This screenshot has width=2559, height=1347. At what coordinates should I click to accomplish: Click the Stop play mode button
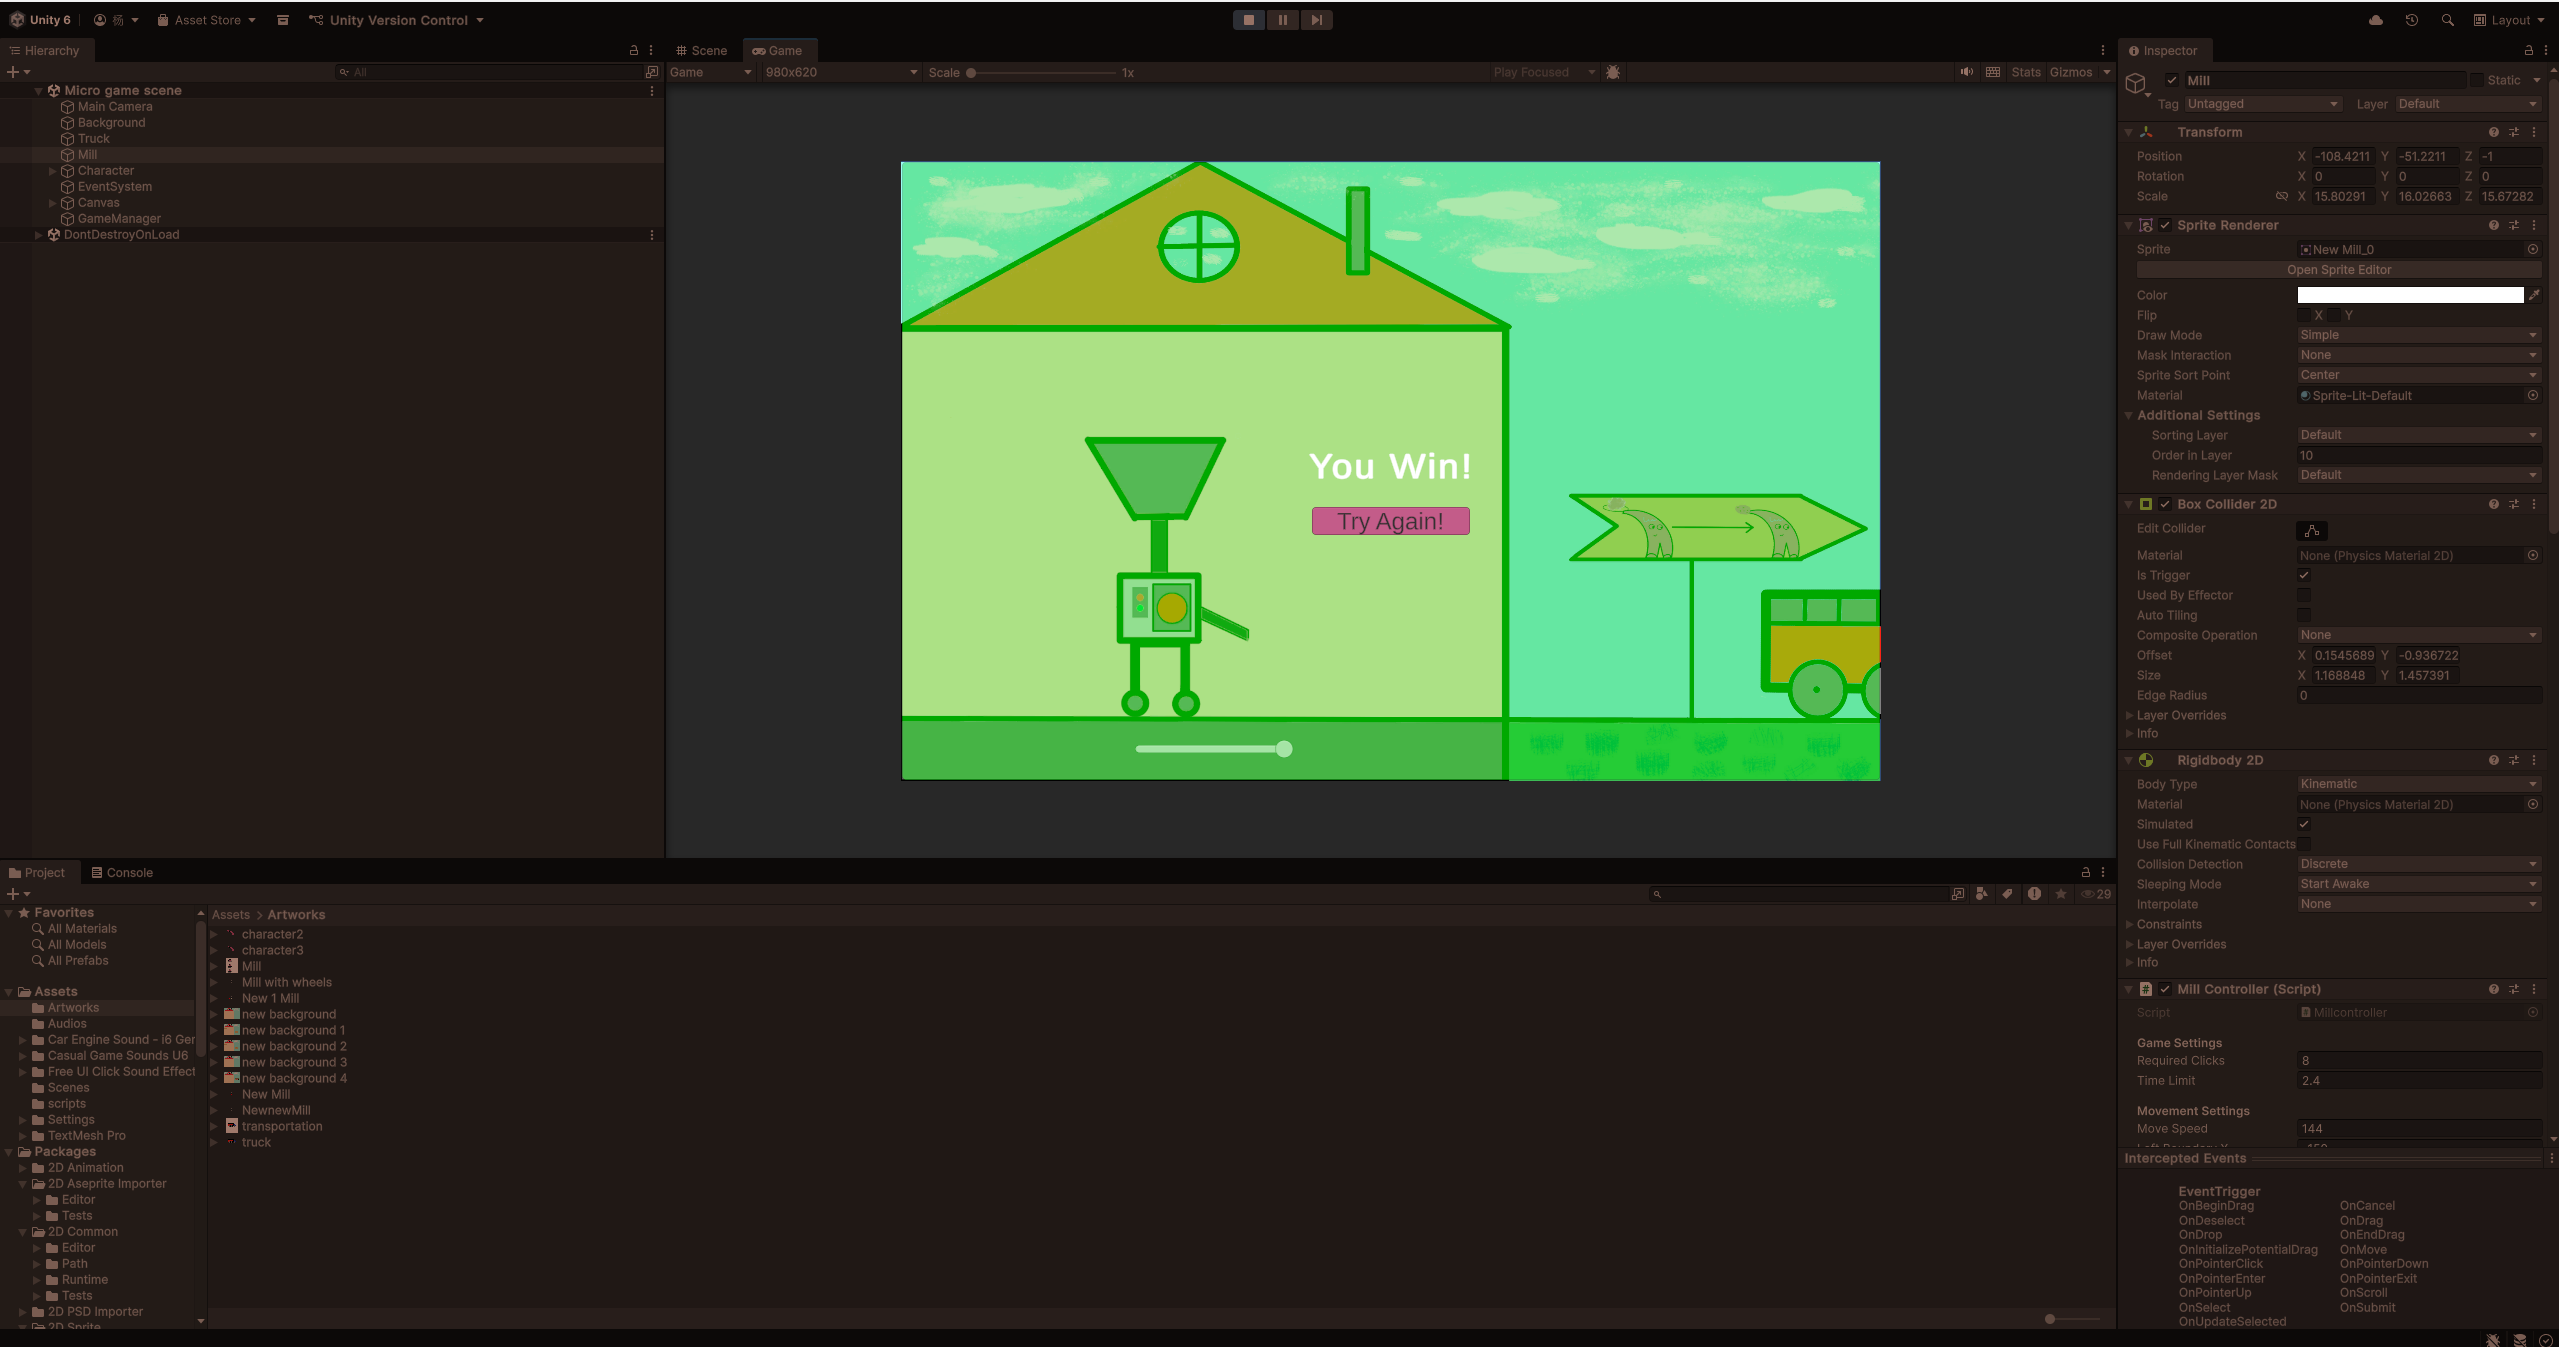pos(1248,20)
